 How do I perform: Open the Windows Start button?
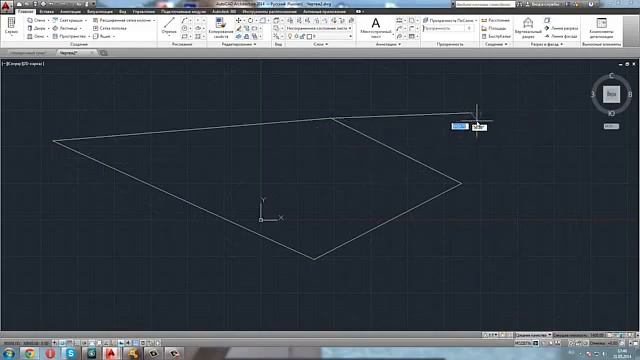click(x=9, y=353)
